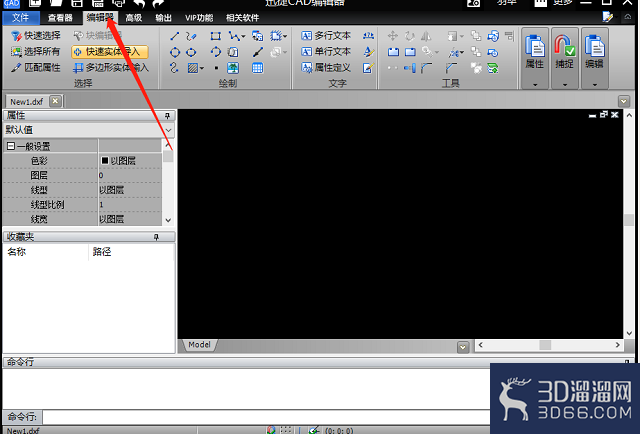
Task: Click the 多边形实体输入 button
Action: [110, 67]
